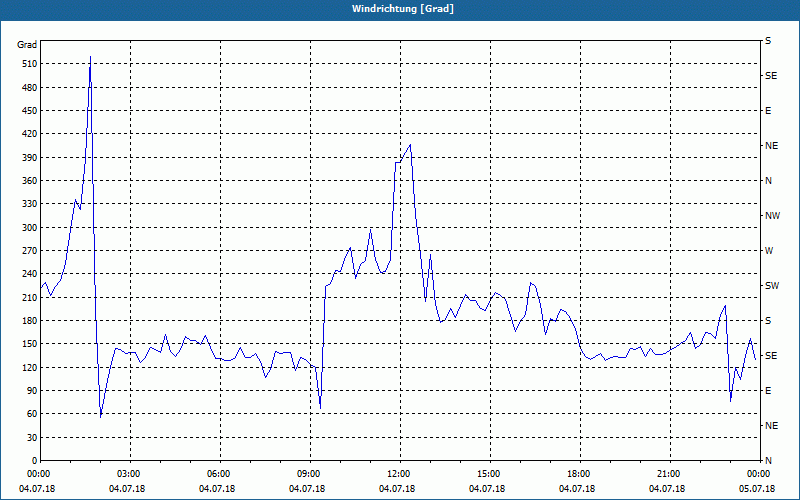Select the 60 y-axis value
The width and height of the screenshot is (800, 500).
point(32,414)
